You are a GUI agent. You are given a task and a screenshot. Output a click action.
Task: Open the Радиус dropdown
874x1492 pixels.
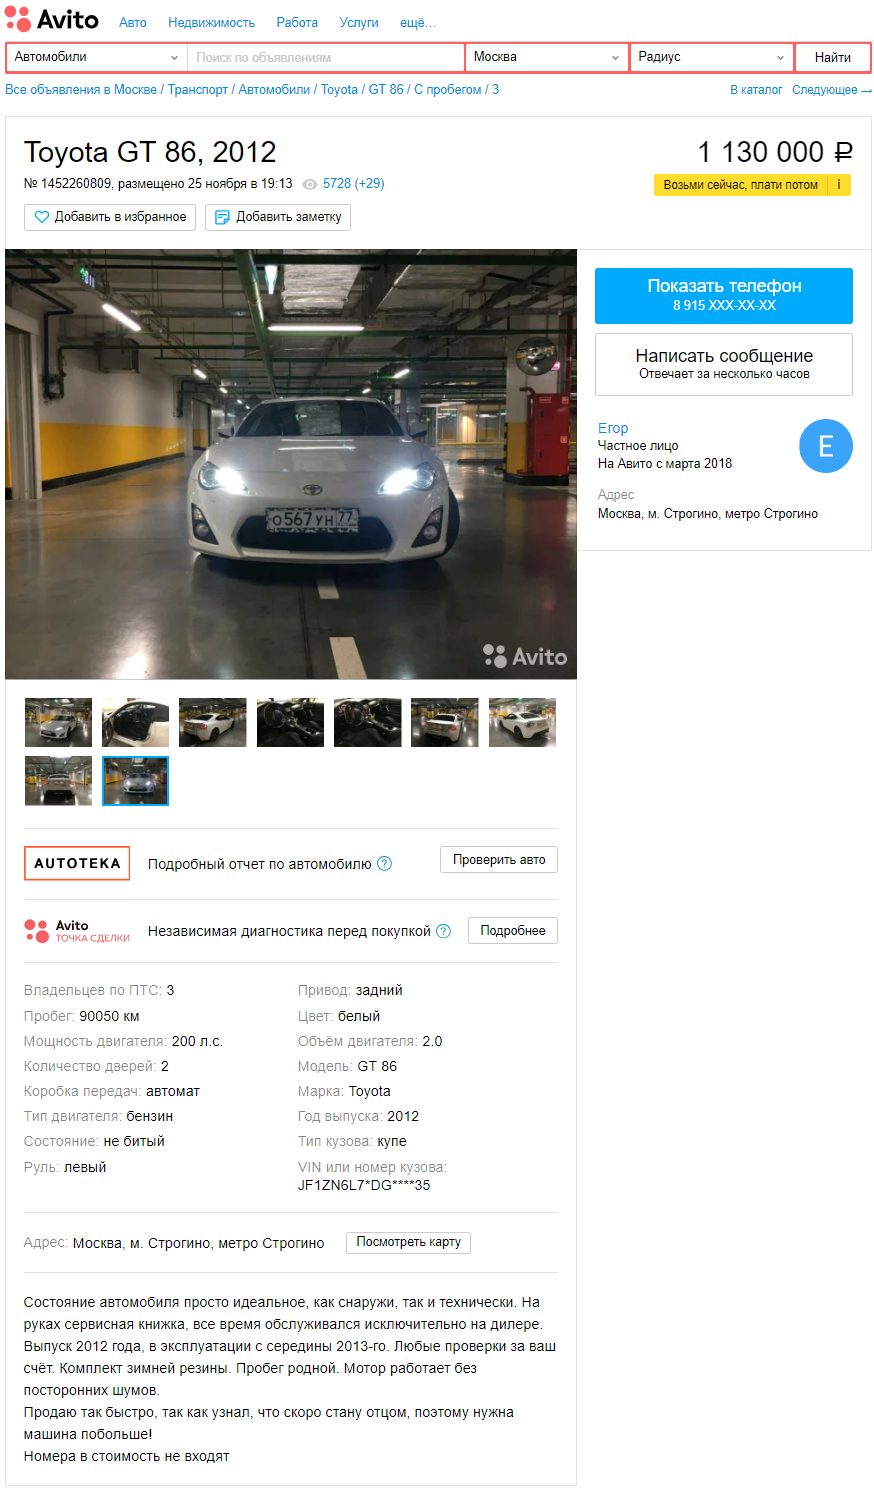[x=712, y=57]
